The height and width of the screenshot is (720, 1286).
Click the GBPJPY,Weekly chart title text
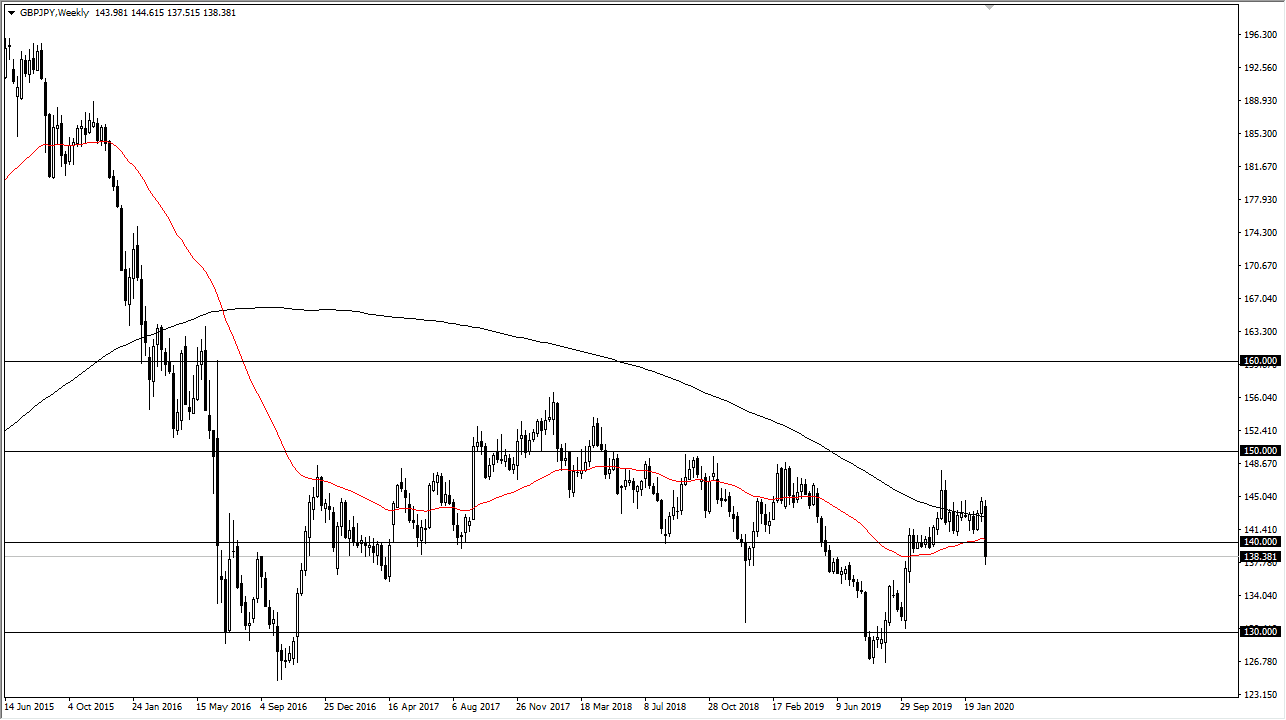pyautogui.click(x=53, y=13)
